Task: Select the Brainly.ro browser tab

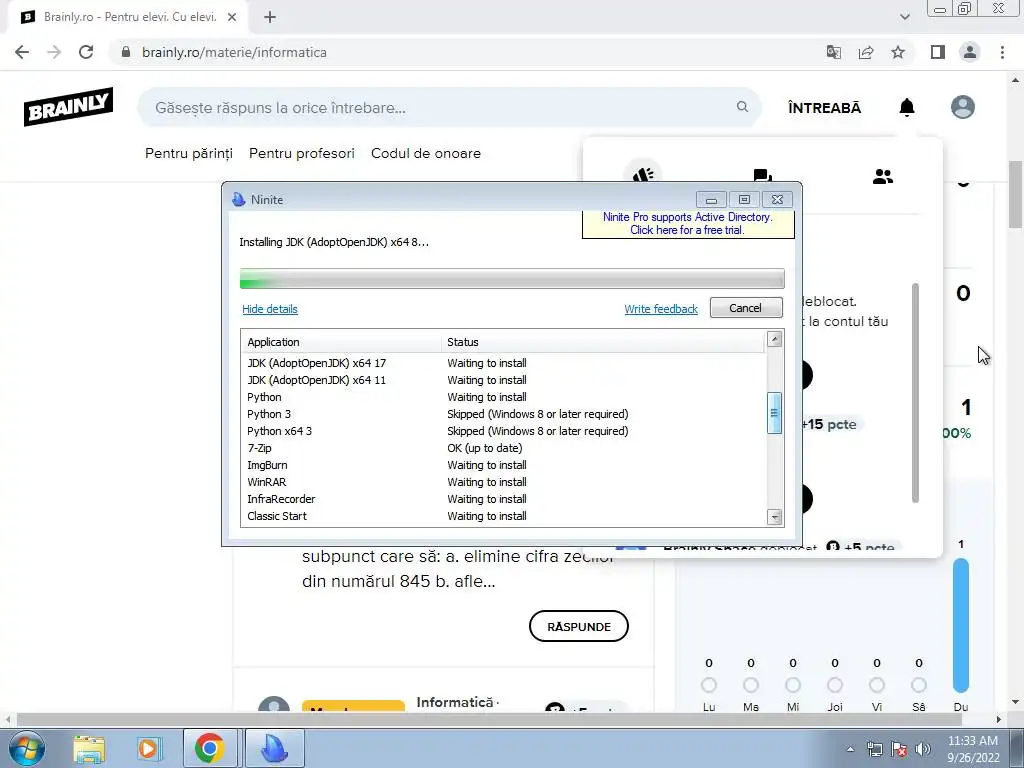Action: click(x=127, y=17)
